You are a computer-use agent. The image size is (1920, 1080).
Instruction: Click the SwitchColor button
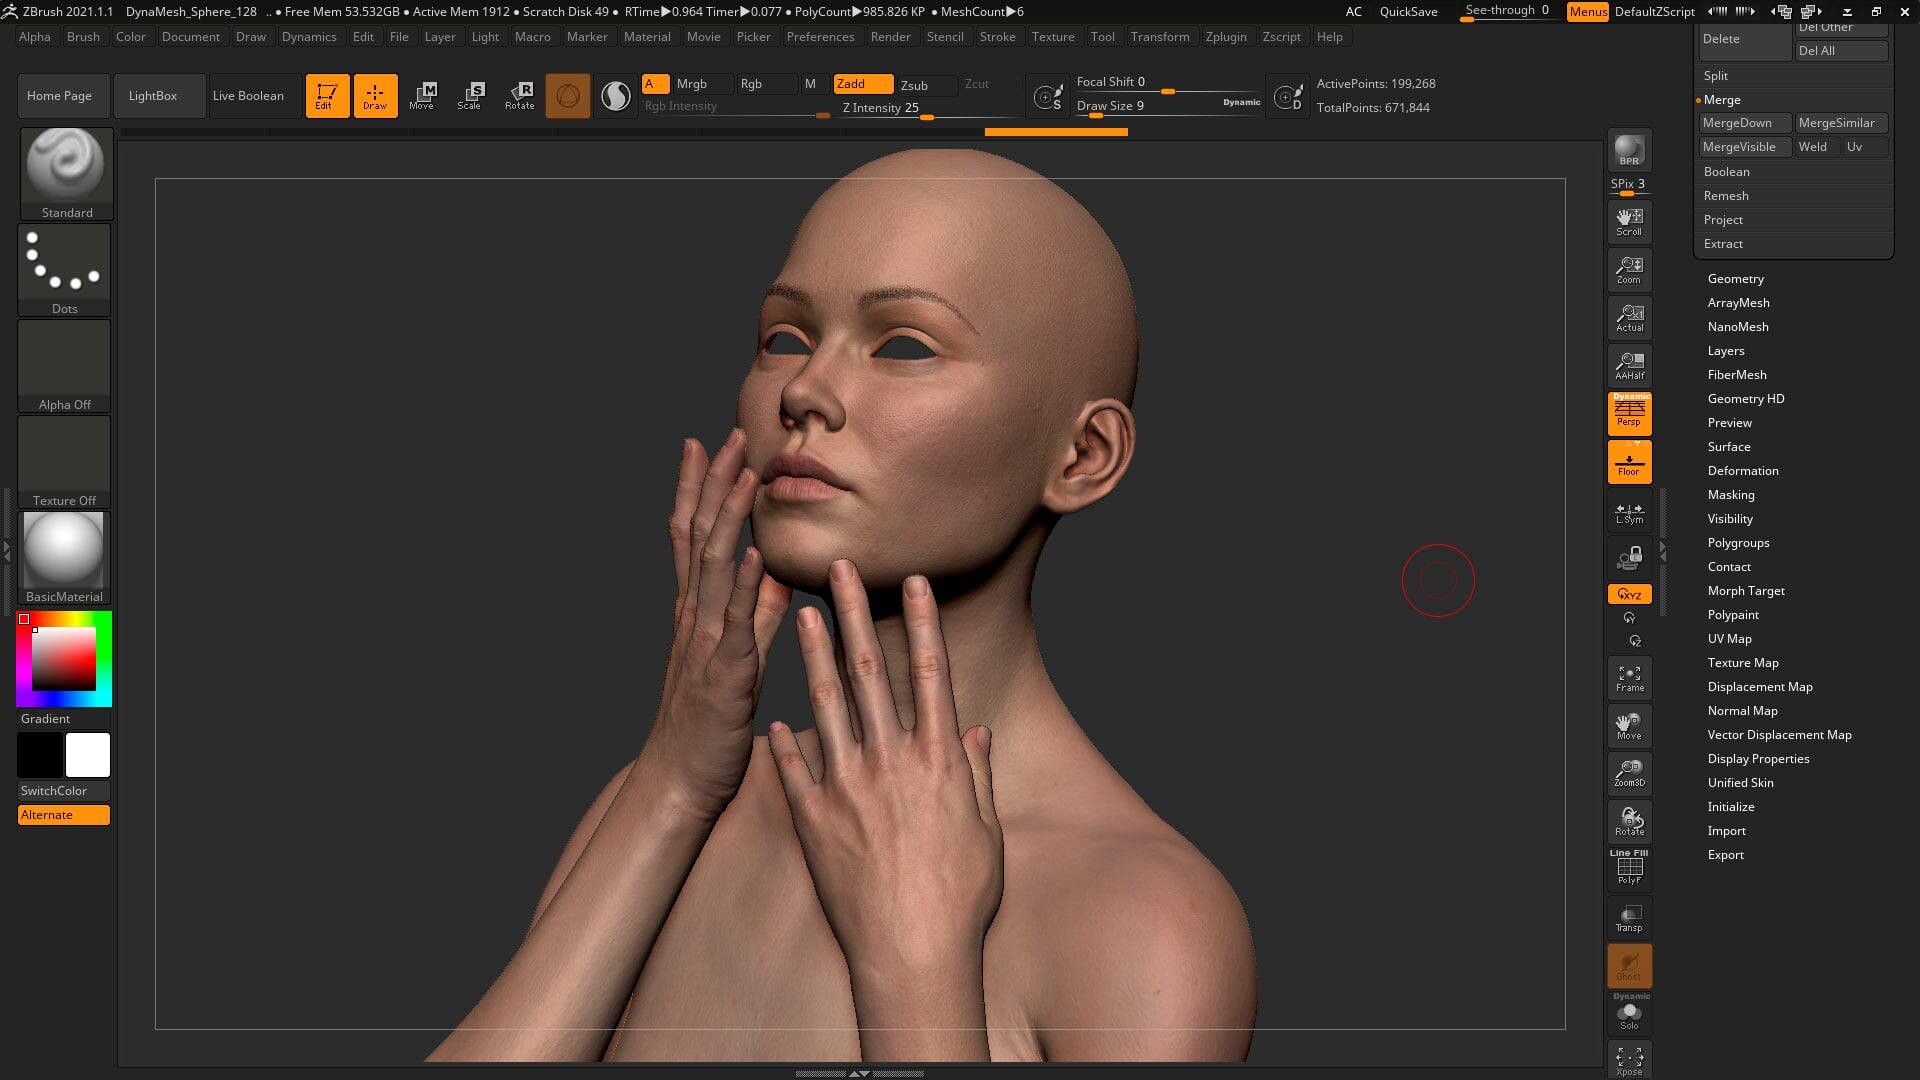[64, 791]
